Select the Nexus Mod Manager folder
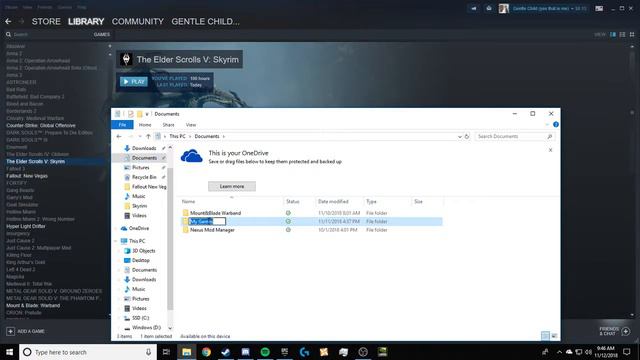Image resolution: width=640 pixels, height=360 pixels. tap(212, 230)
